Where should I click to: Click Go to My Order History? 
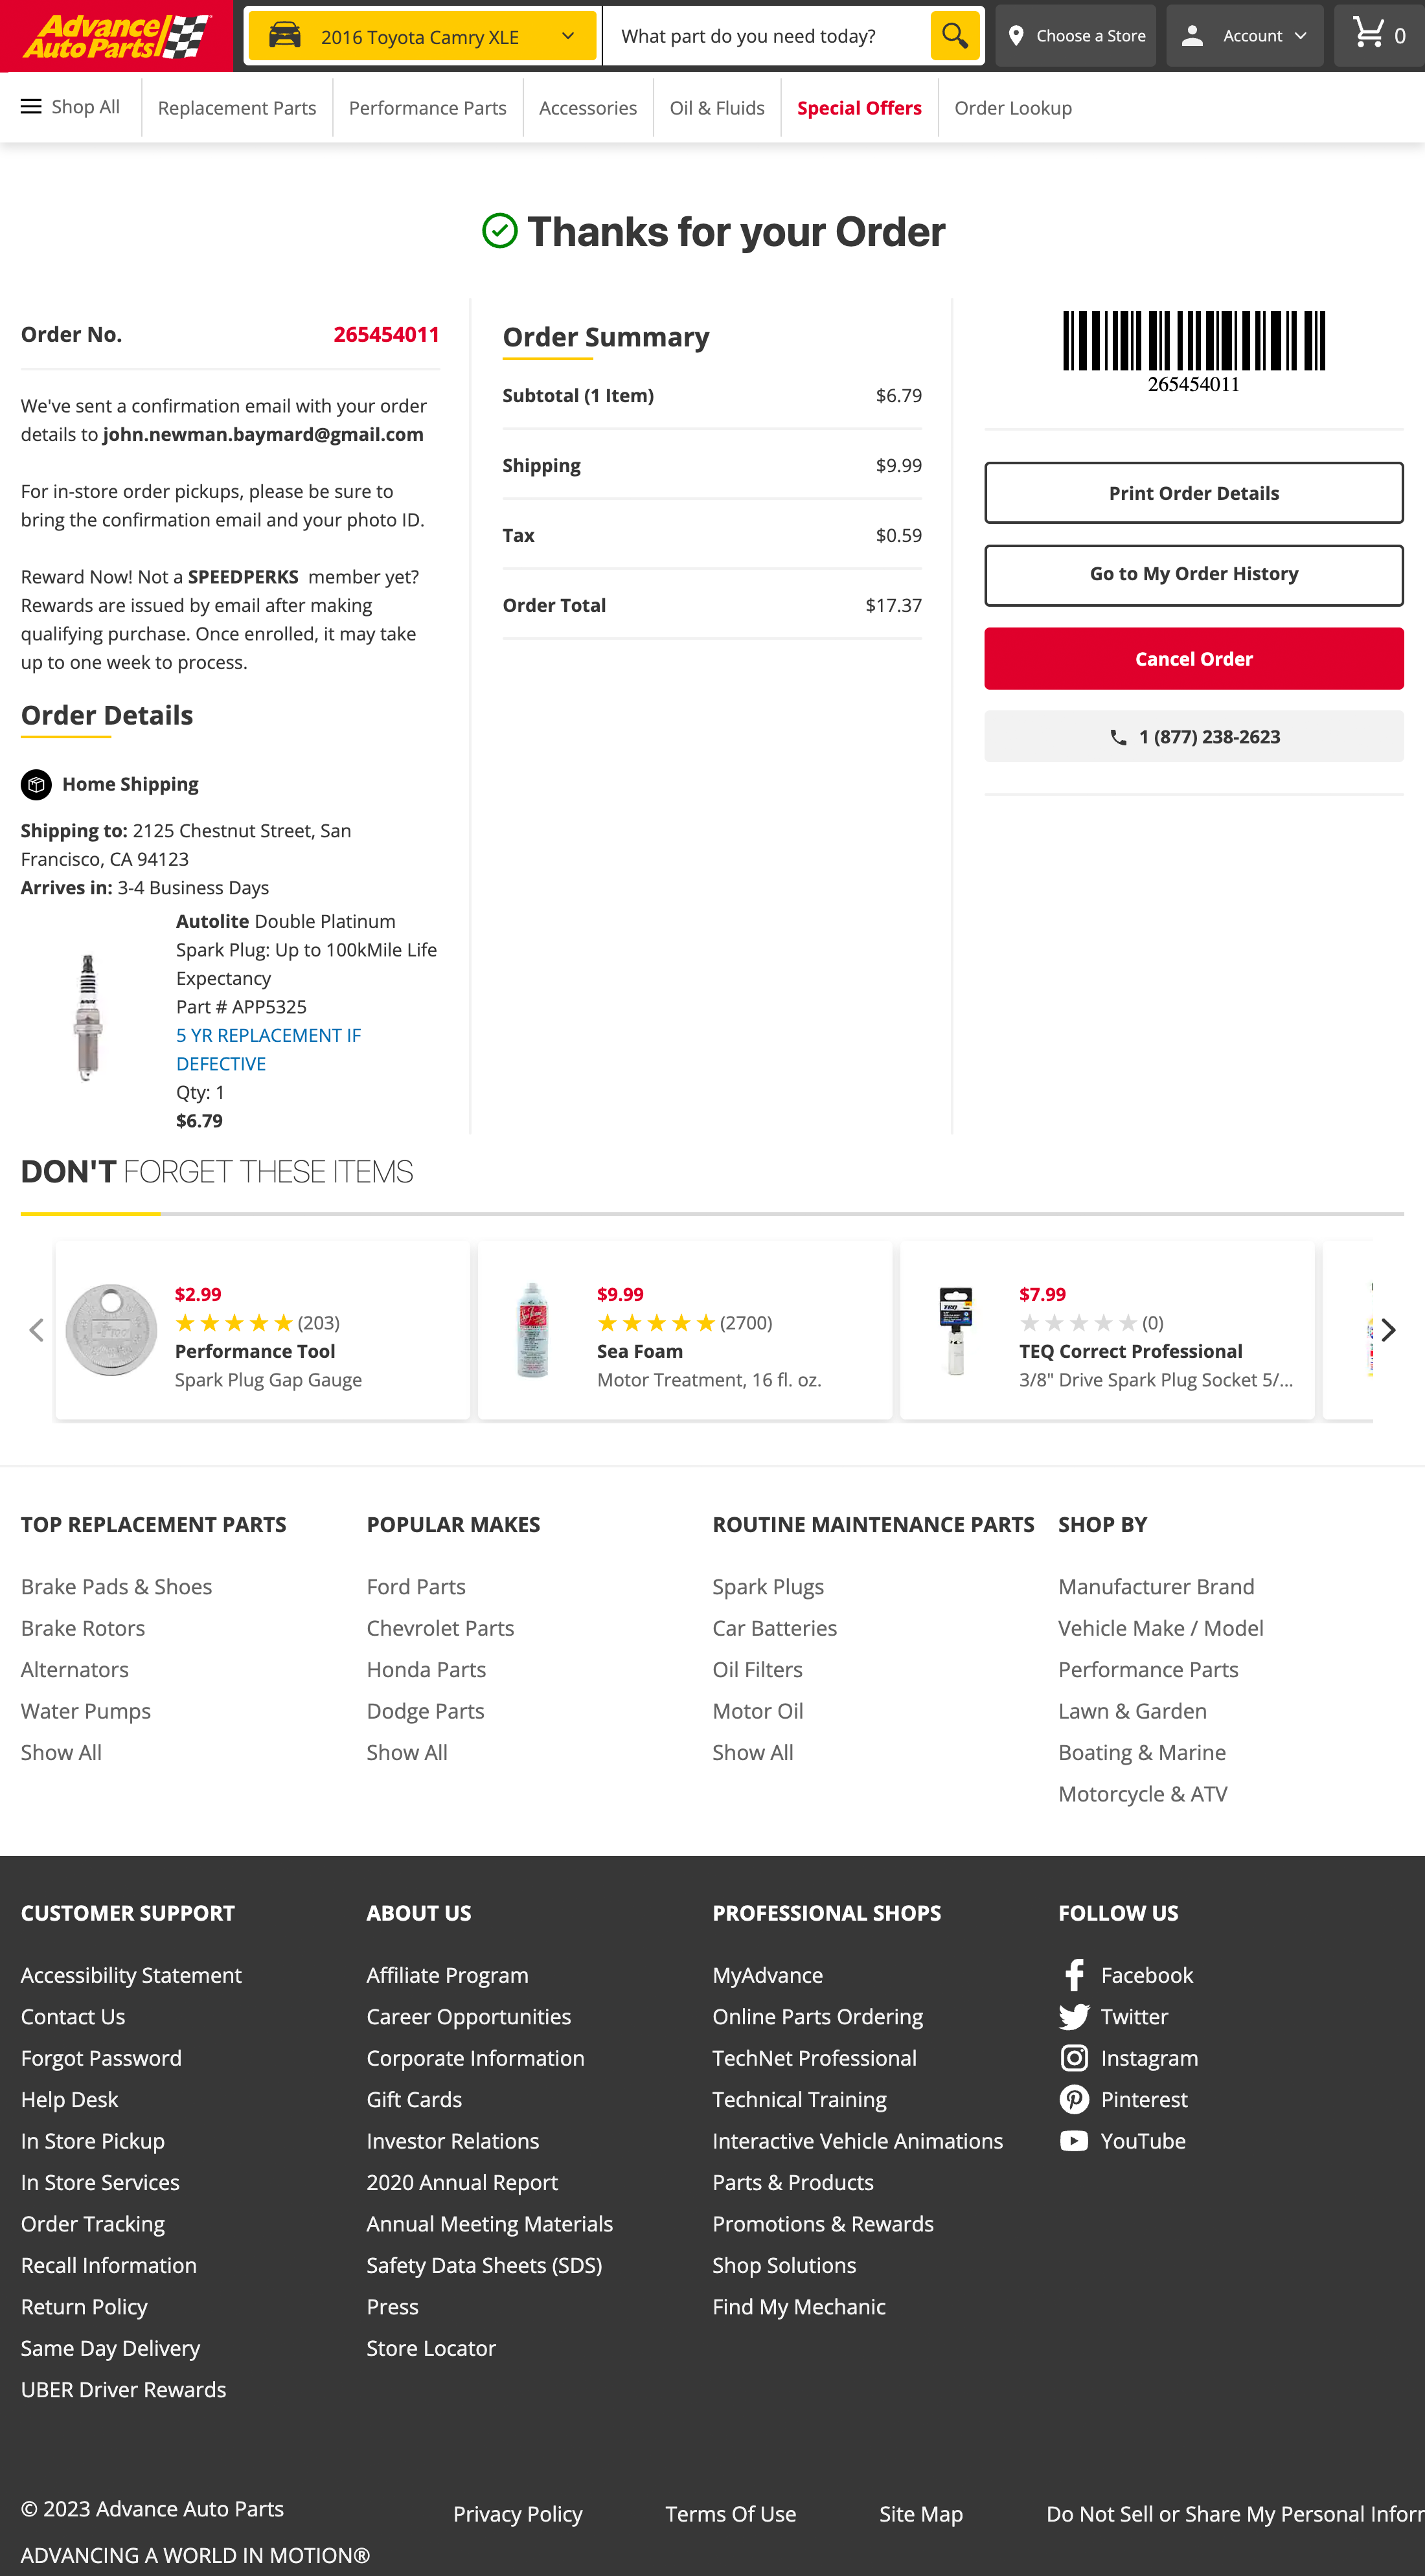tap(1193, 574)
